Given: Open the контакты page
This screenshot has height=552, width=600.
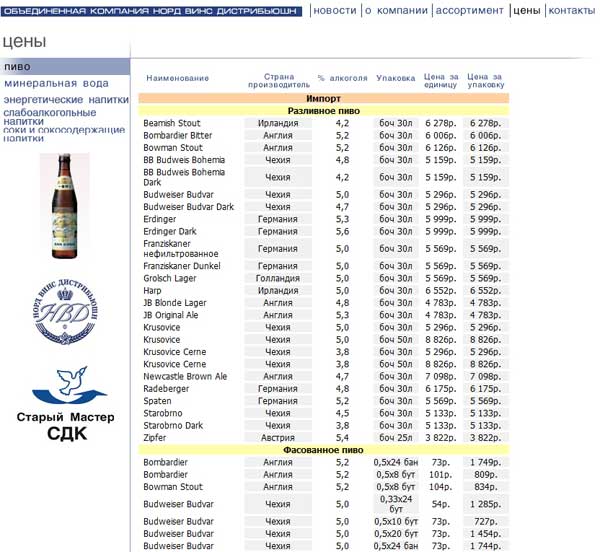Looking at the screenshot, I should [x=572, y=11].
